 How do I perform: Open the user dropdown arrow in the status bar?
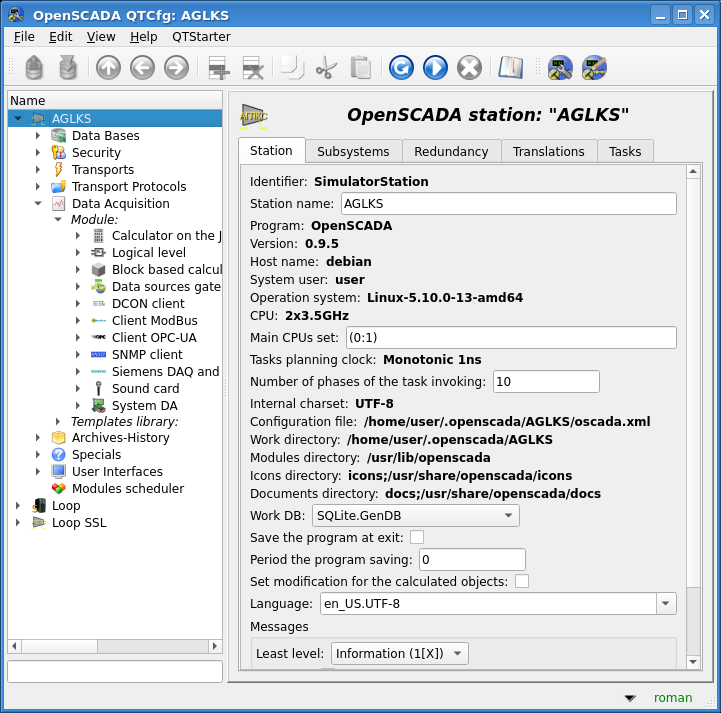pyautogui.click(x=630, y=698)
